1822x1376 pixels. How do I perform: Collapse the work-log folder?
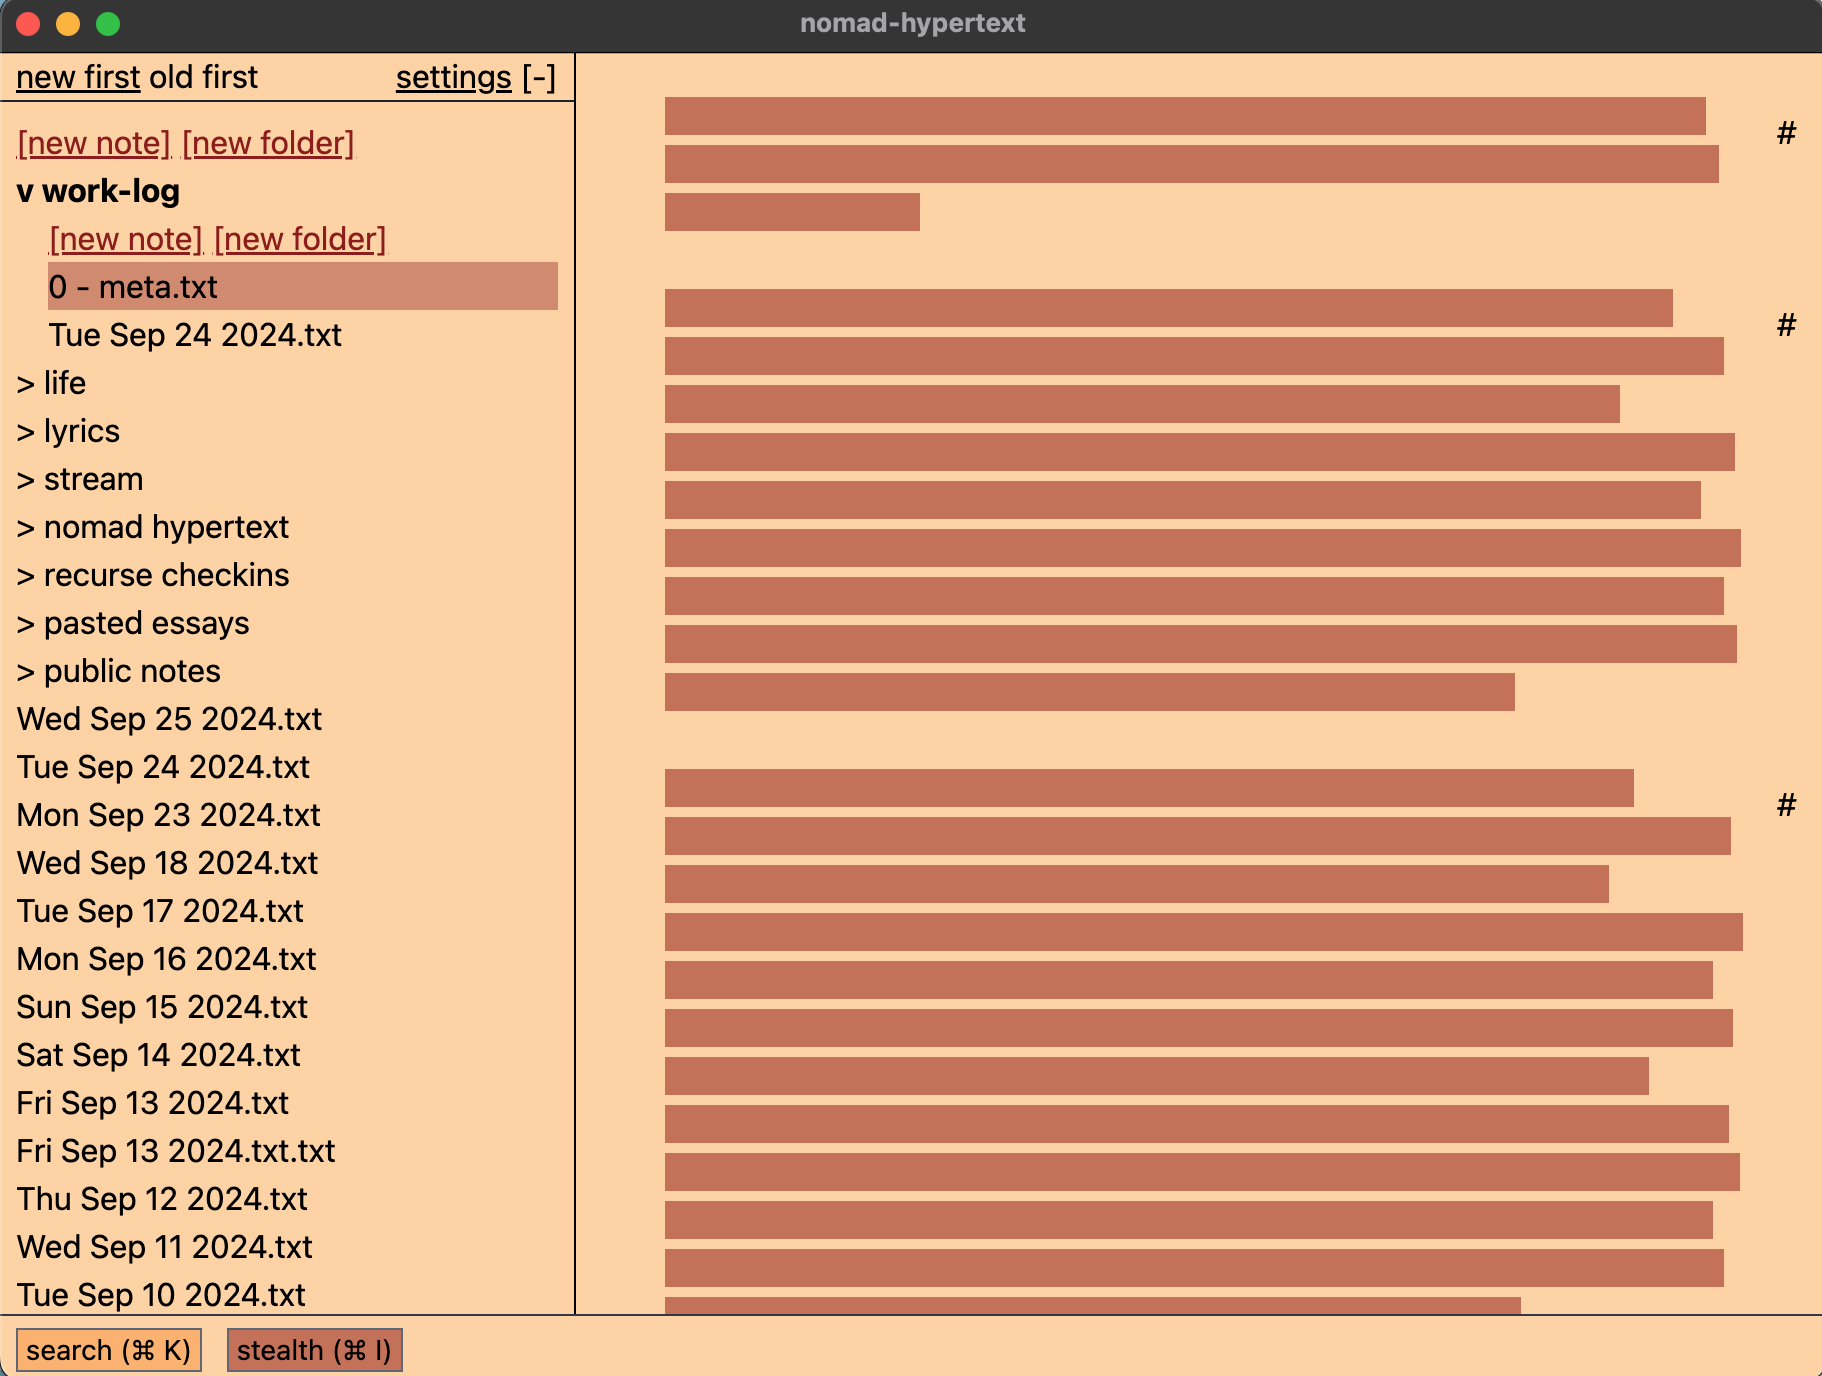tap(98, 191)
